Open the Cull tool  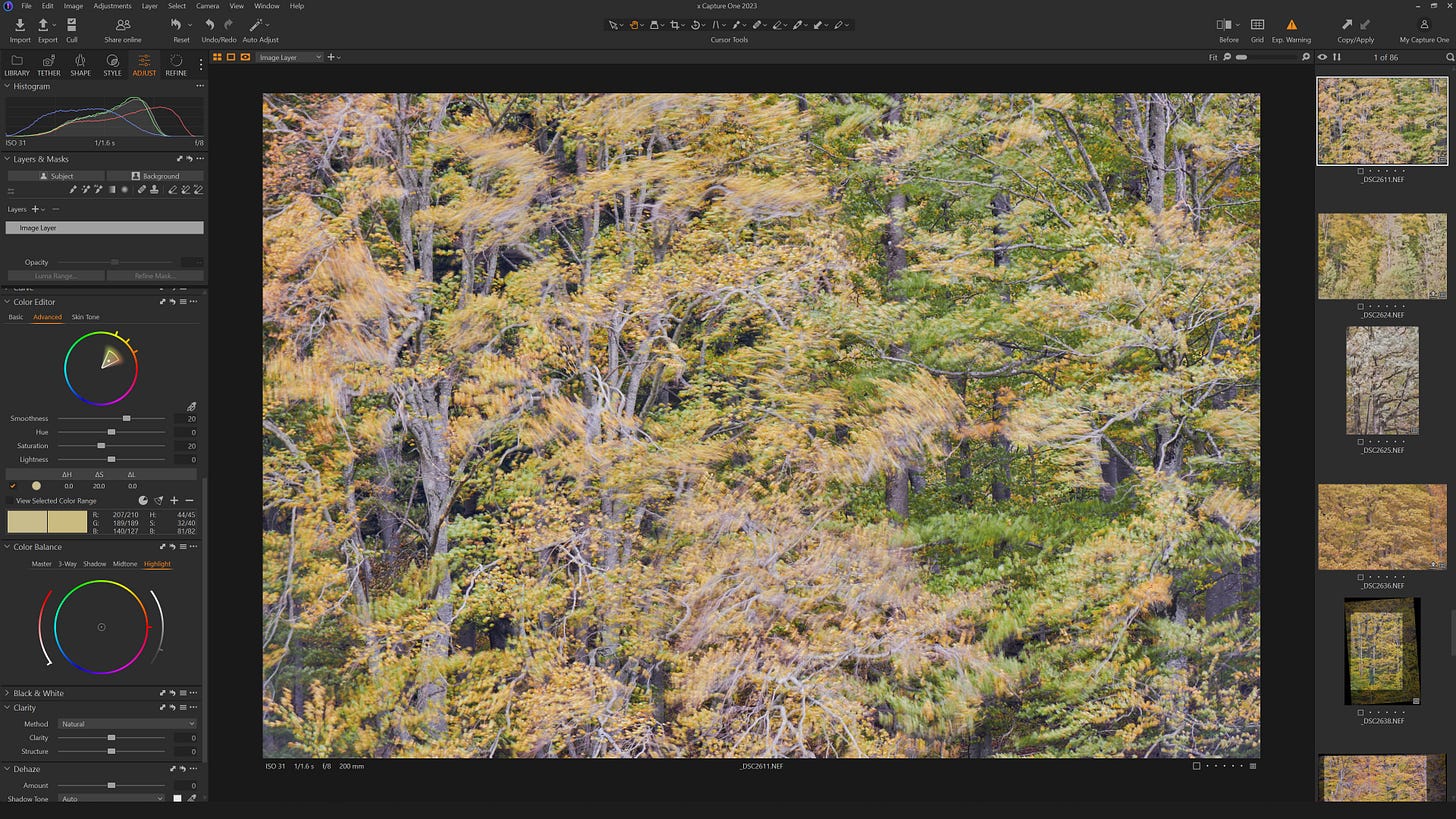pyautogui.click(x=72, y=25)
